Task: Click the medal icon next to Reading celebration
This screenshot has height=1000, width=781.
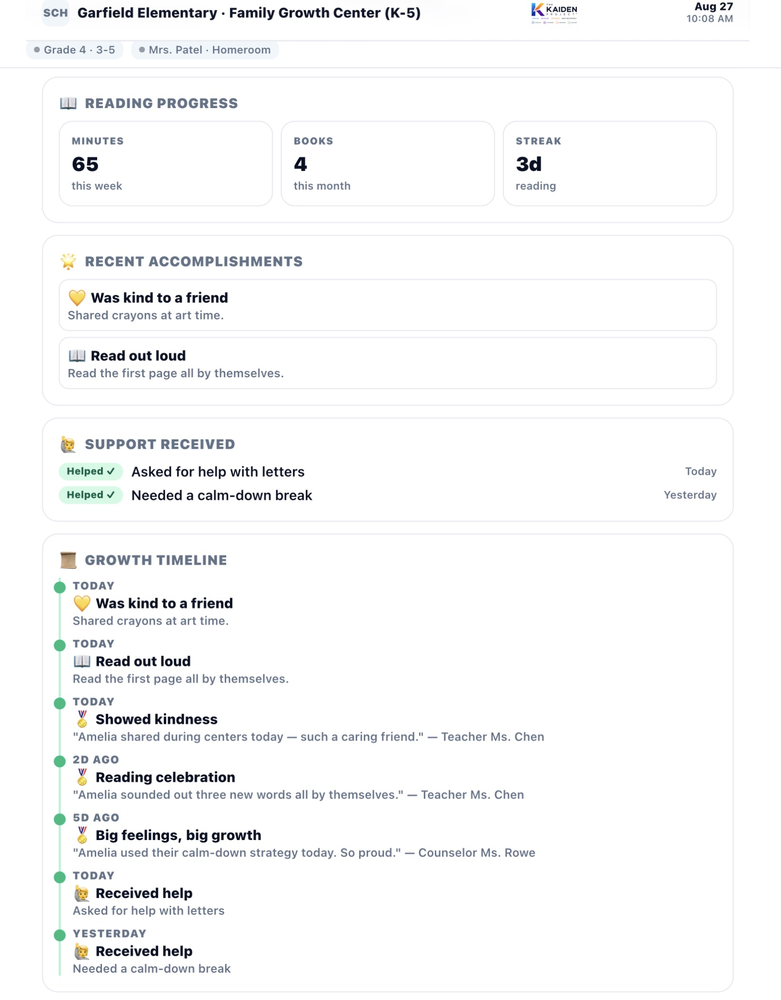Action: click(82, 777)
